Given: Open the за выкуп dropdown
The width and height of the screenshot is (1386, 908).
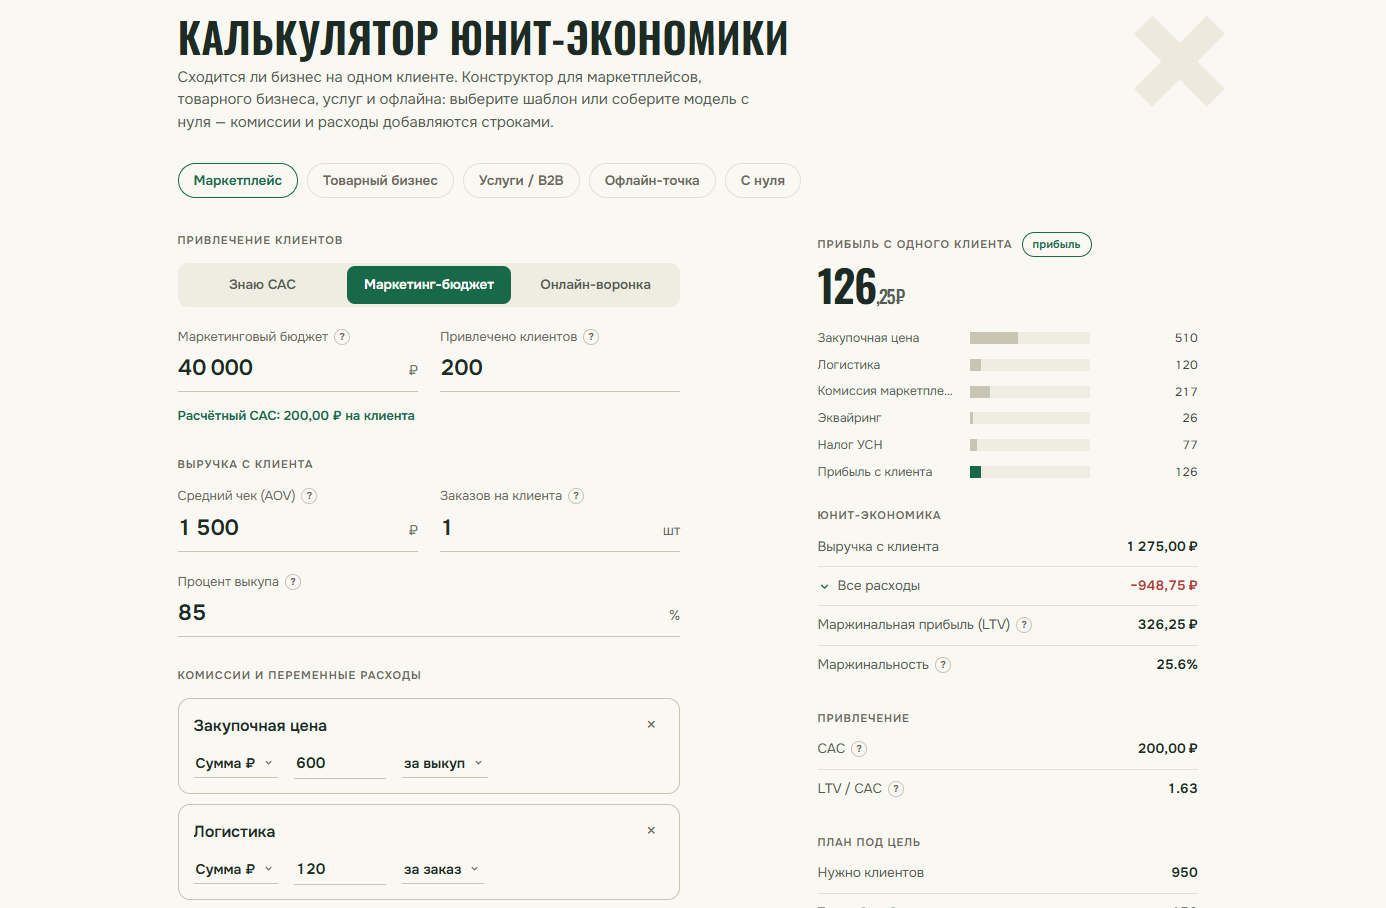Looking at the screenshot, I should pos(445,763).
